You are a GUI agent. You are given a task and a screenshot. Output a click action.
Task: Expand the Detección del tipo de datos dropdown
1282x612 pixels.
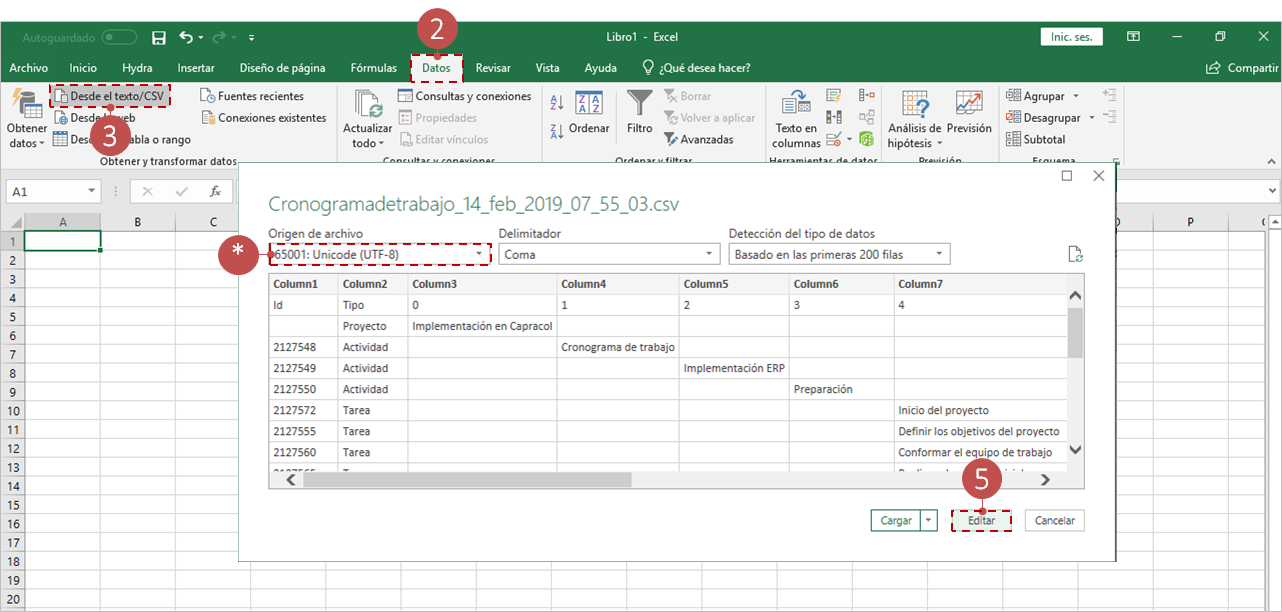840,253
